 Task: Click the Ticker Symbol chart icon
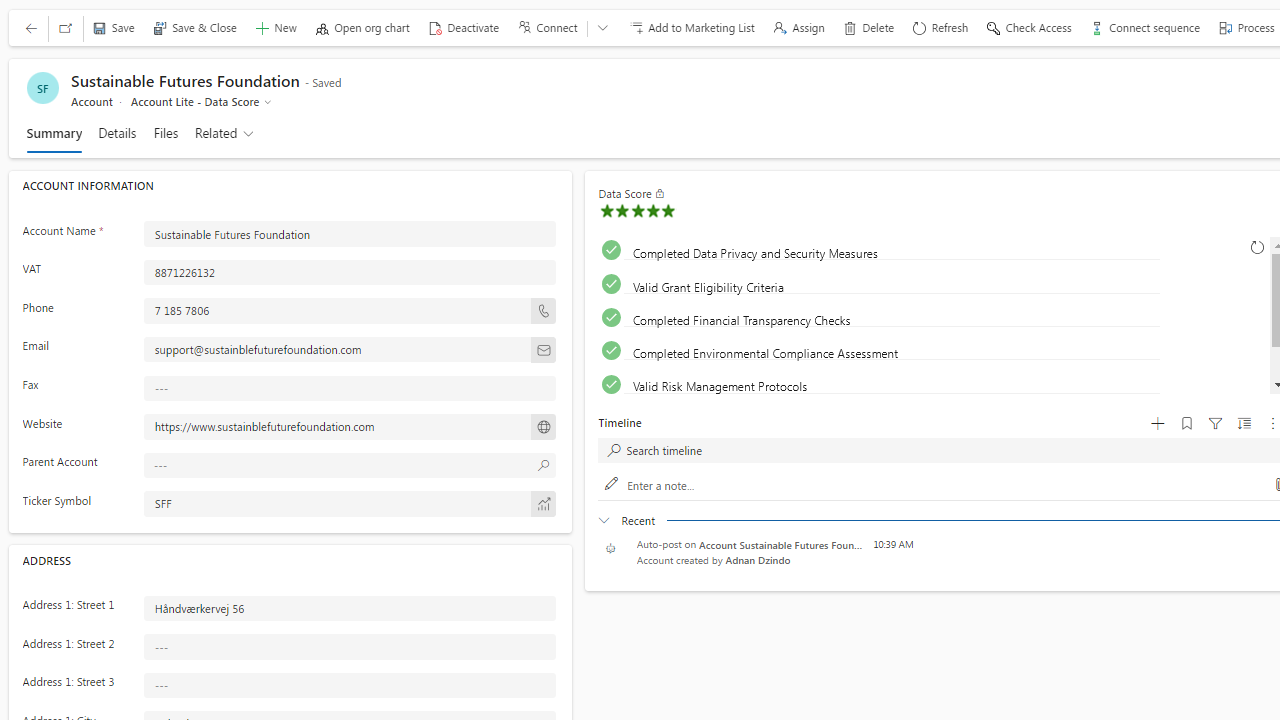[x=543, y=504]
